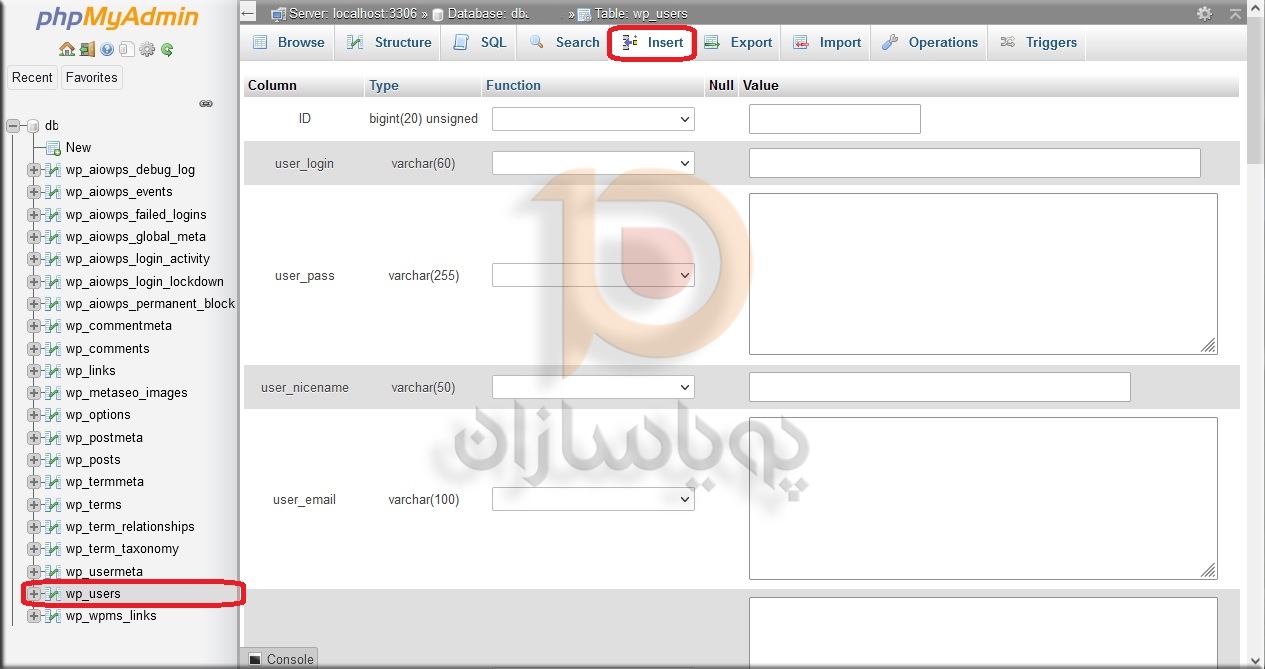Open the Function dropdown for user_email

tap(593, 499)
